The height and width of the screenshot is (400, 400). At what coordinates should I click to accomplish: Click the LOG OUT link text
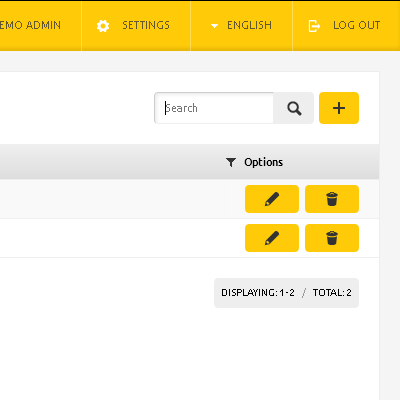tap(356, 25)
